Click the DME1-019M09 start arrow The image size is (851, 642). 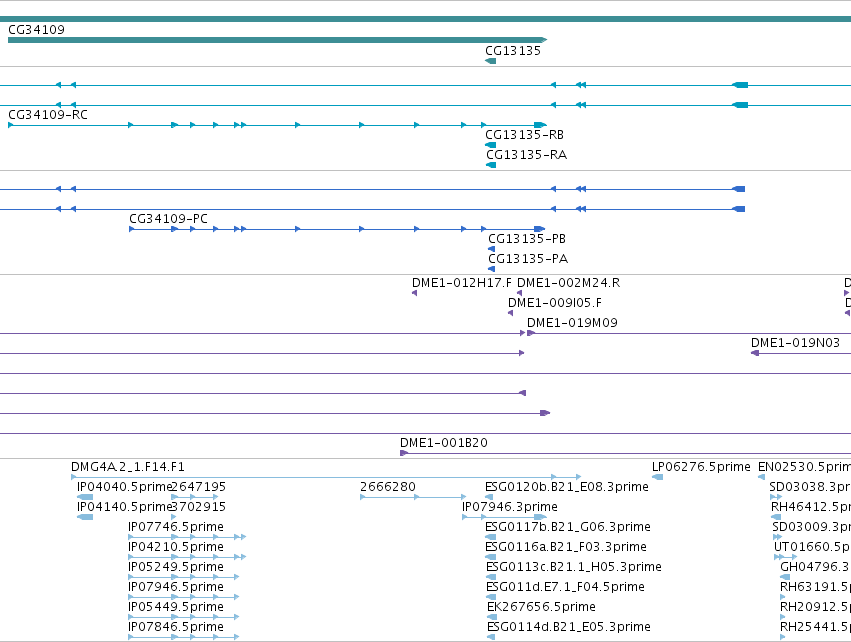(531, 333)
